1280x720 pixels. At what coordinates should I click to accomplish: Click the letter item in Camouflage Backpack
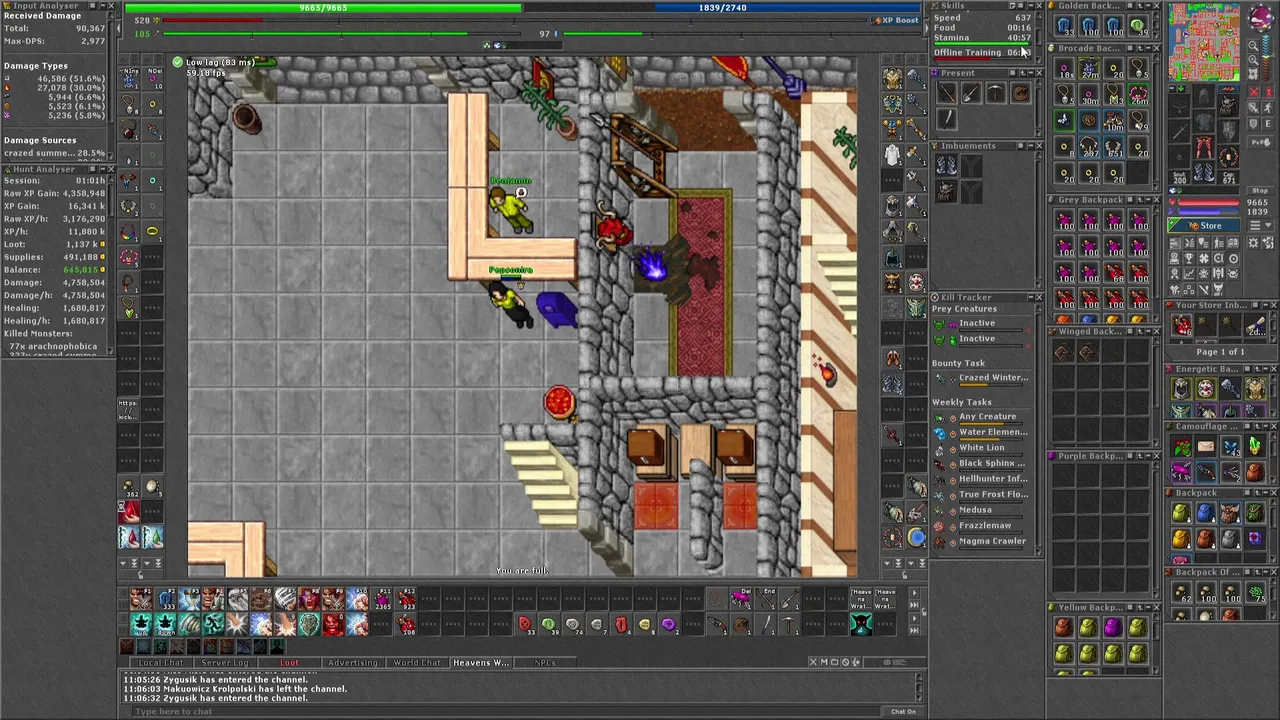[1205, 447]
